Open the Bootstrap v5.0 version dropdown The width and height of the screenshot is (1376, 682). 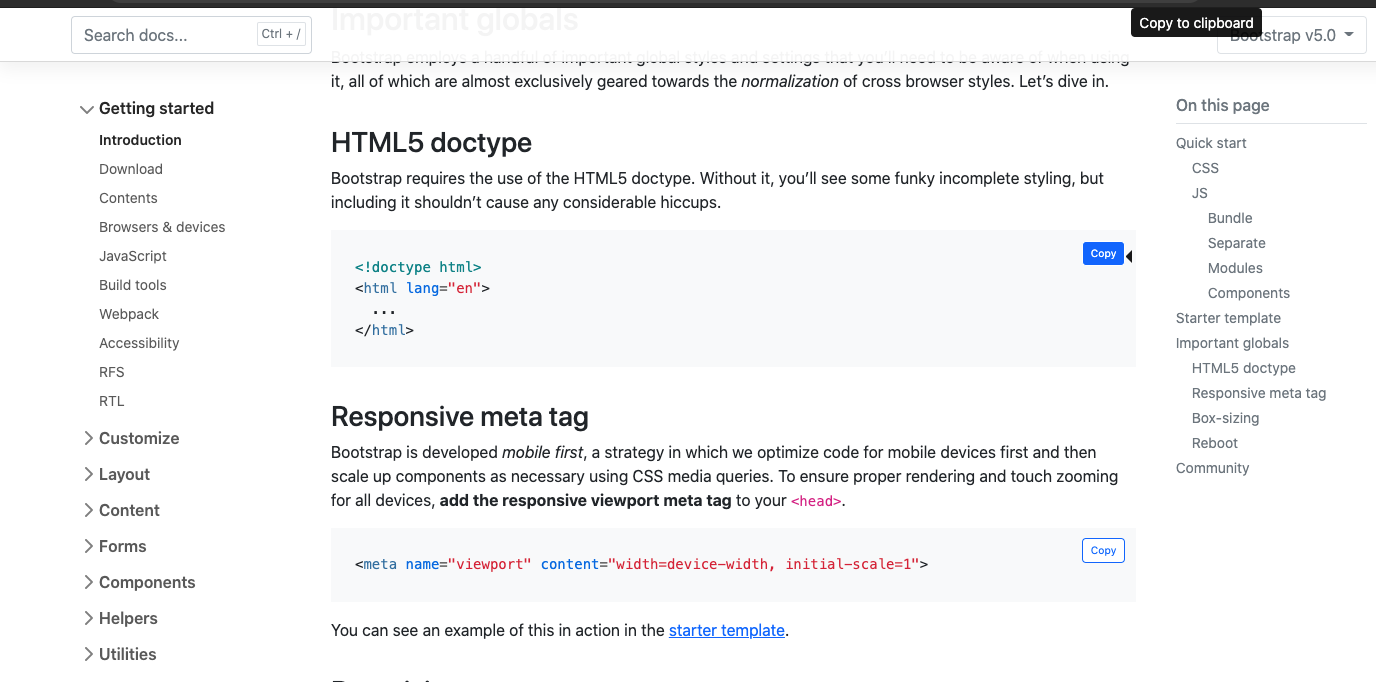1291,36
